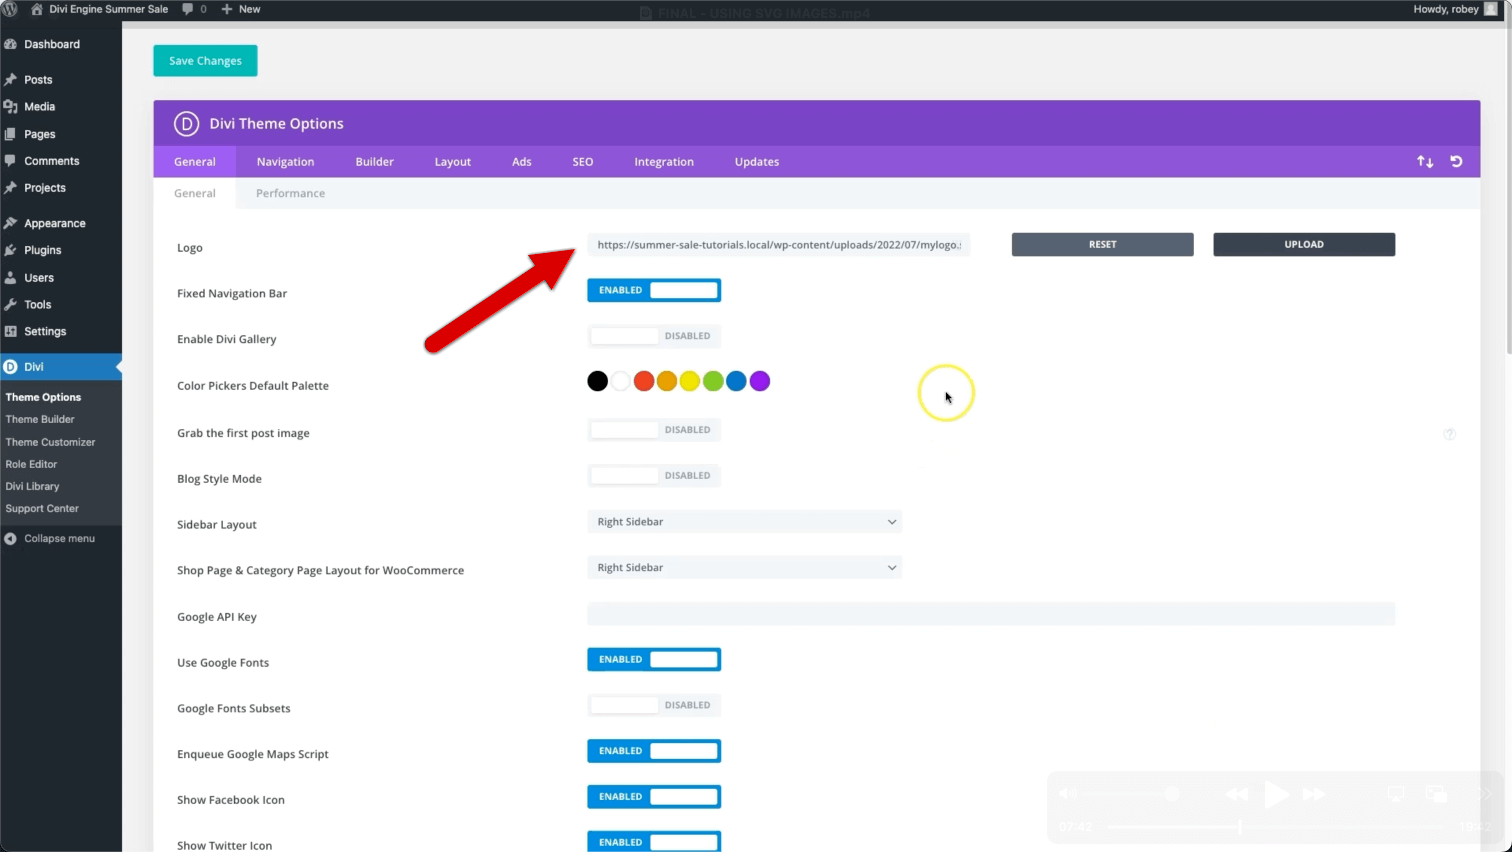Click the user avatar next to Howdy, robey
The height and width of the screenshot is (852, 1512).
click(x=1491, y=9)
